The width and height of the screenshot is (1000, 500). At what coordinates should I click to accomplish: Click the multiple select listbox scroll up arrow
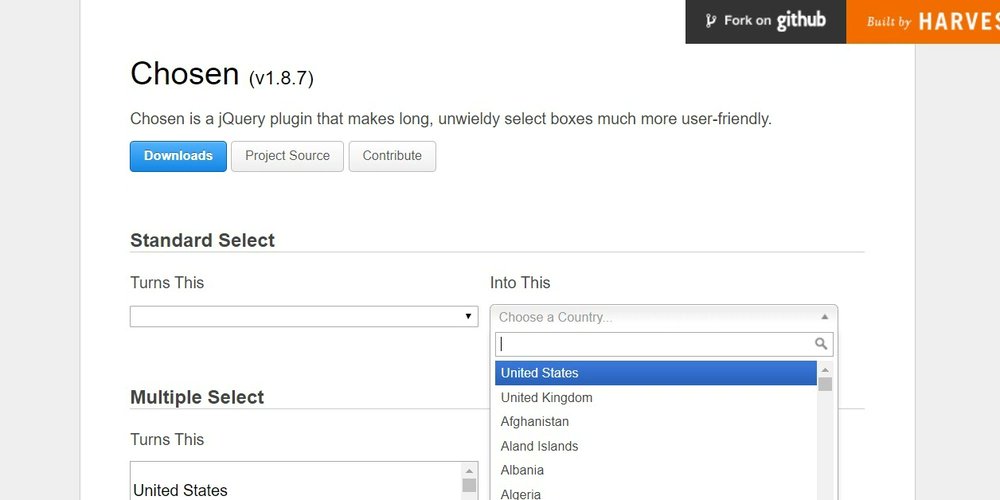[469, 471]
